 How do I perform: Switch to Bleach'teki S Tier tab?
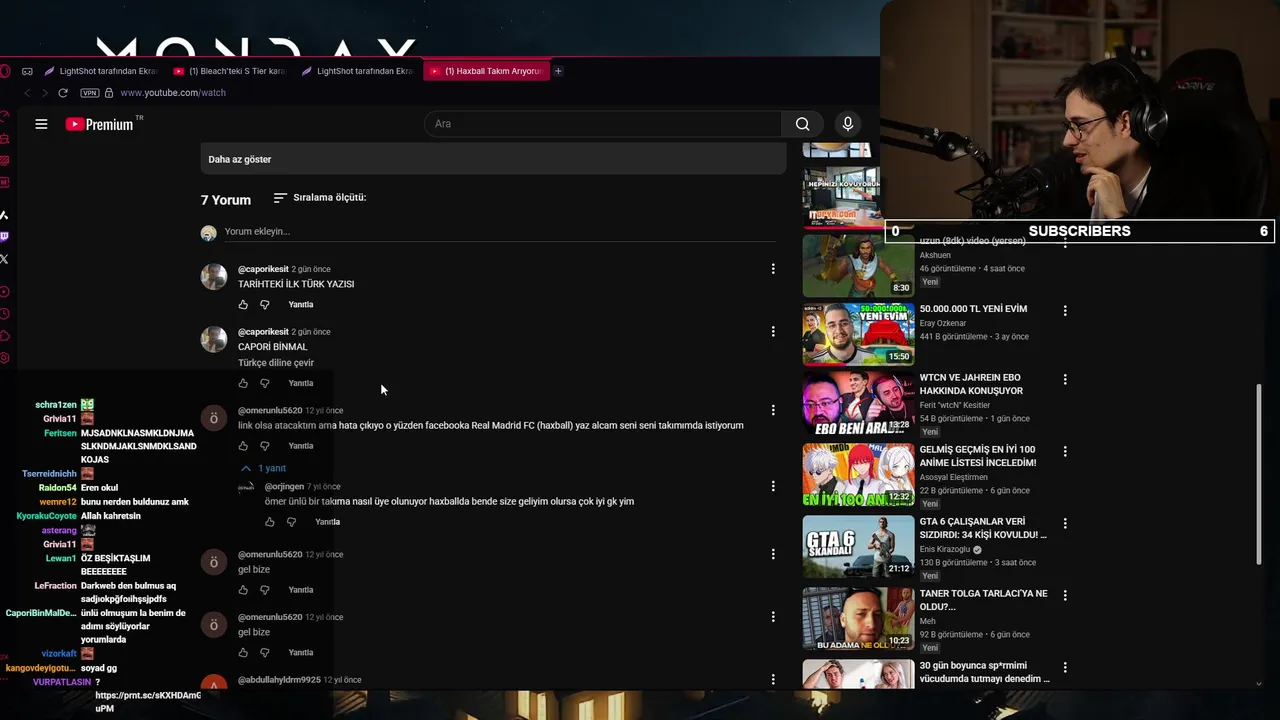click(229, 71)
